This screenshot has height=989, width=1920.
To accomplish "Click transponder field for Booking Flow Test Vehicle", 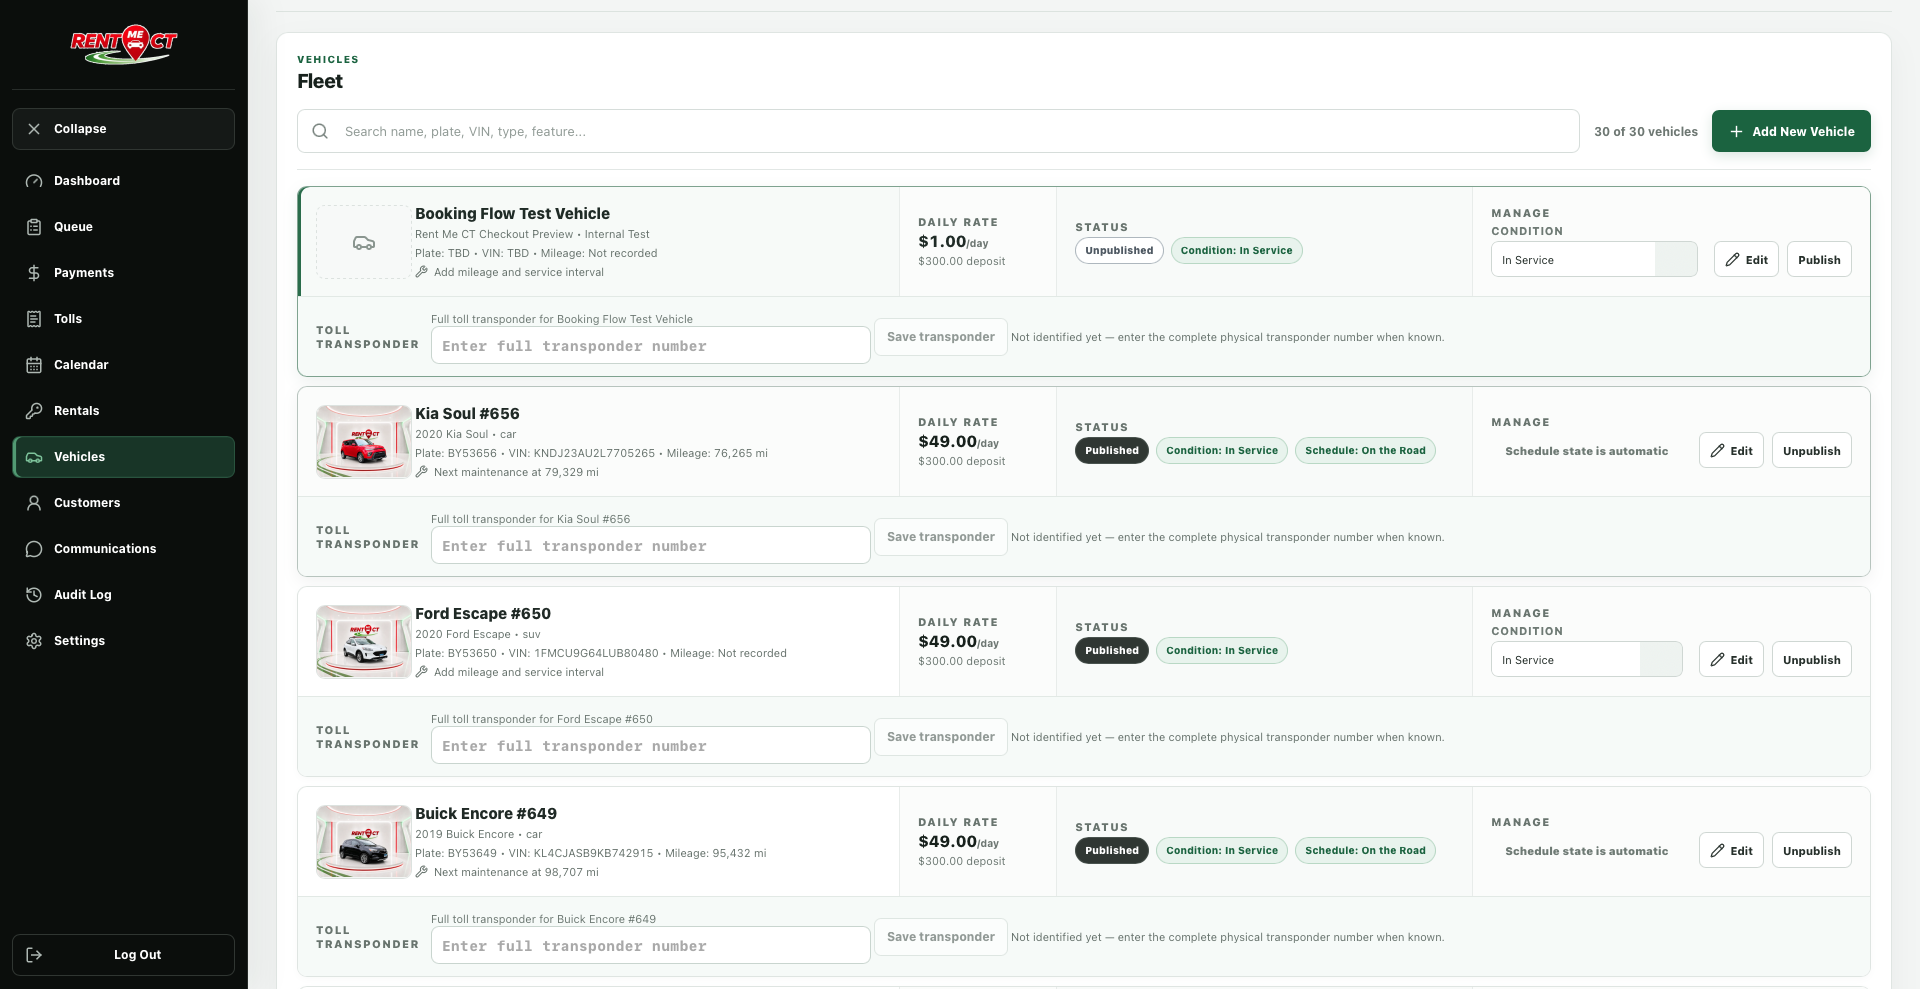I will pyautogui.click(x=651, y=346).
